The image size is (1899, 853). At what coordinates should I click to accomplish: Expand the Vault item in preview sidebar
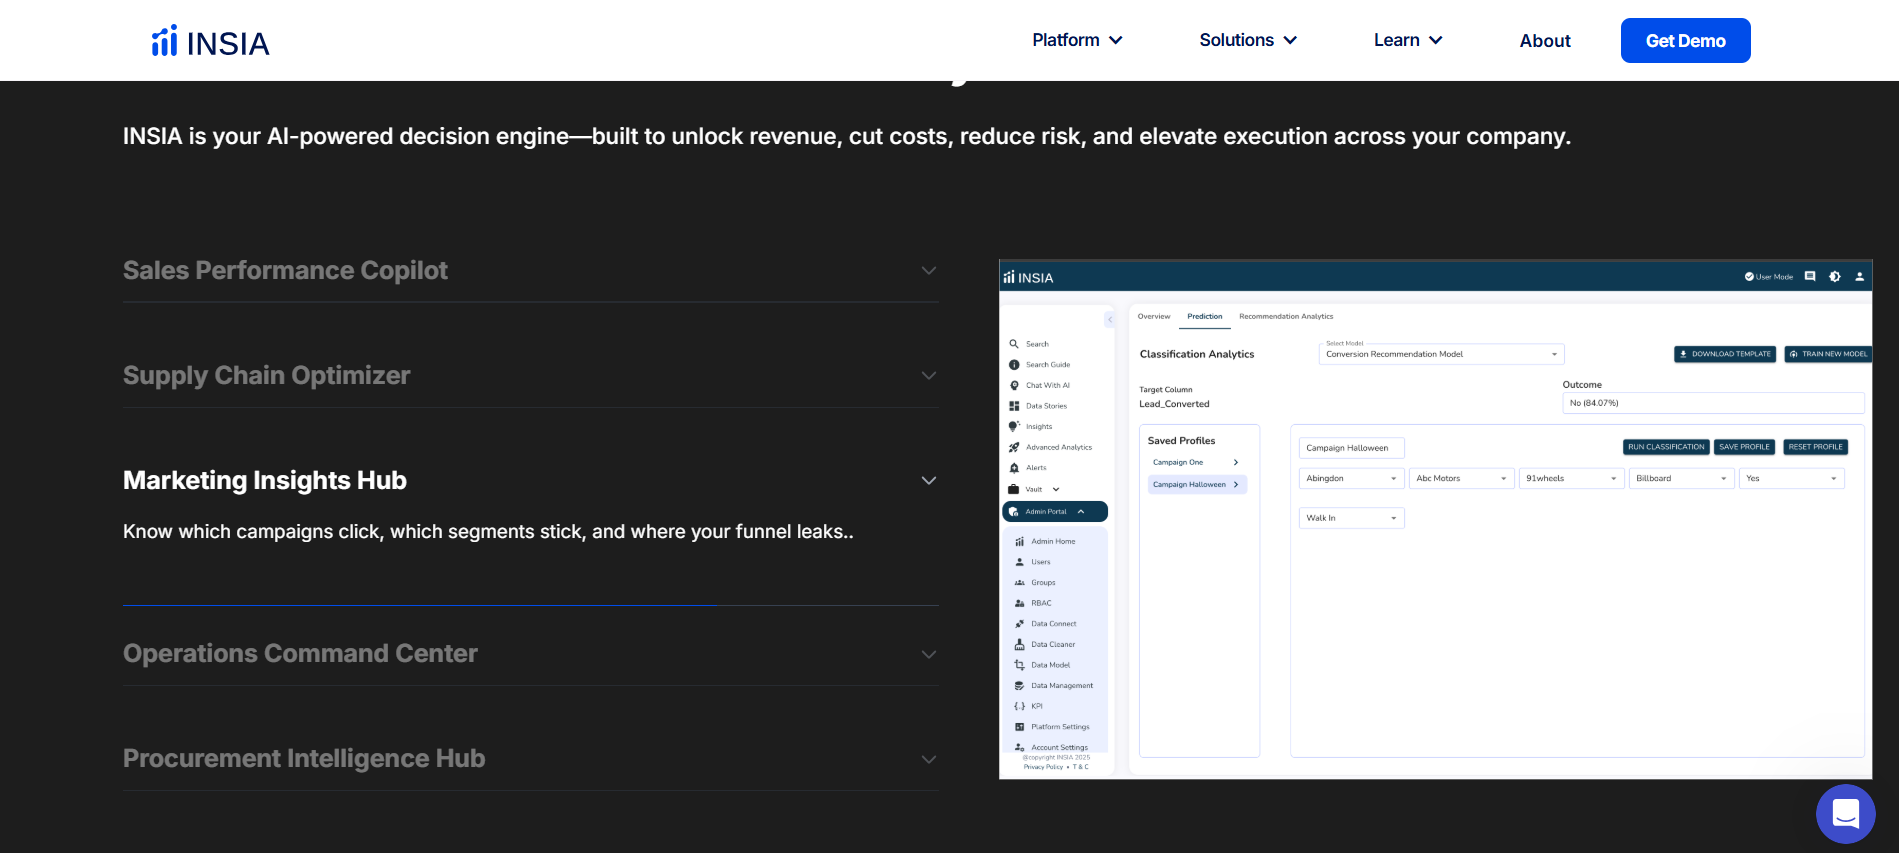1034,489
